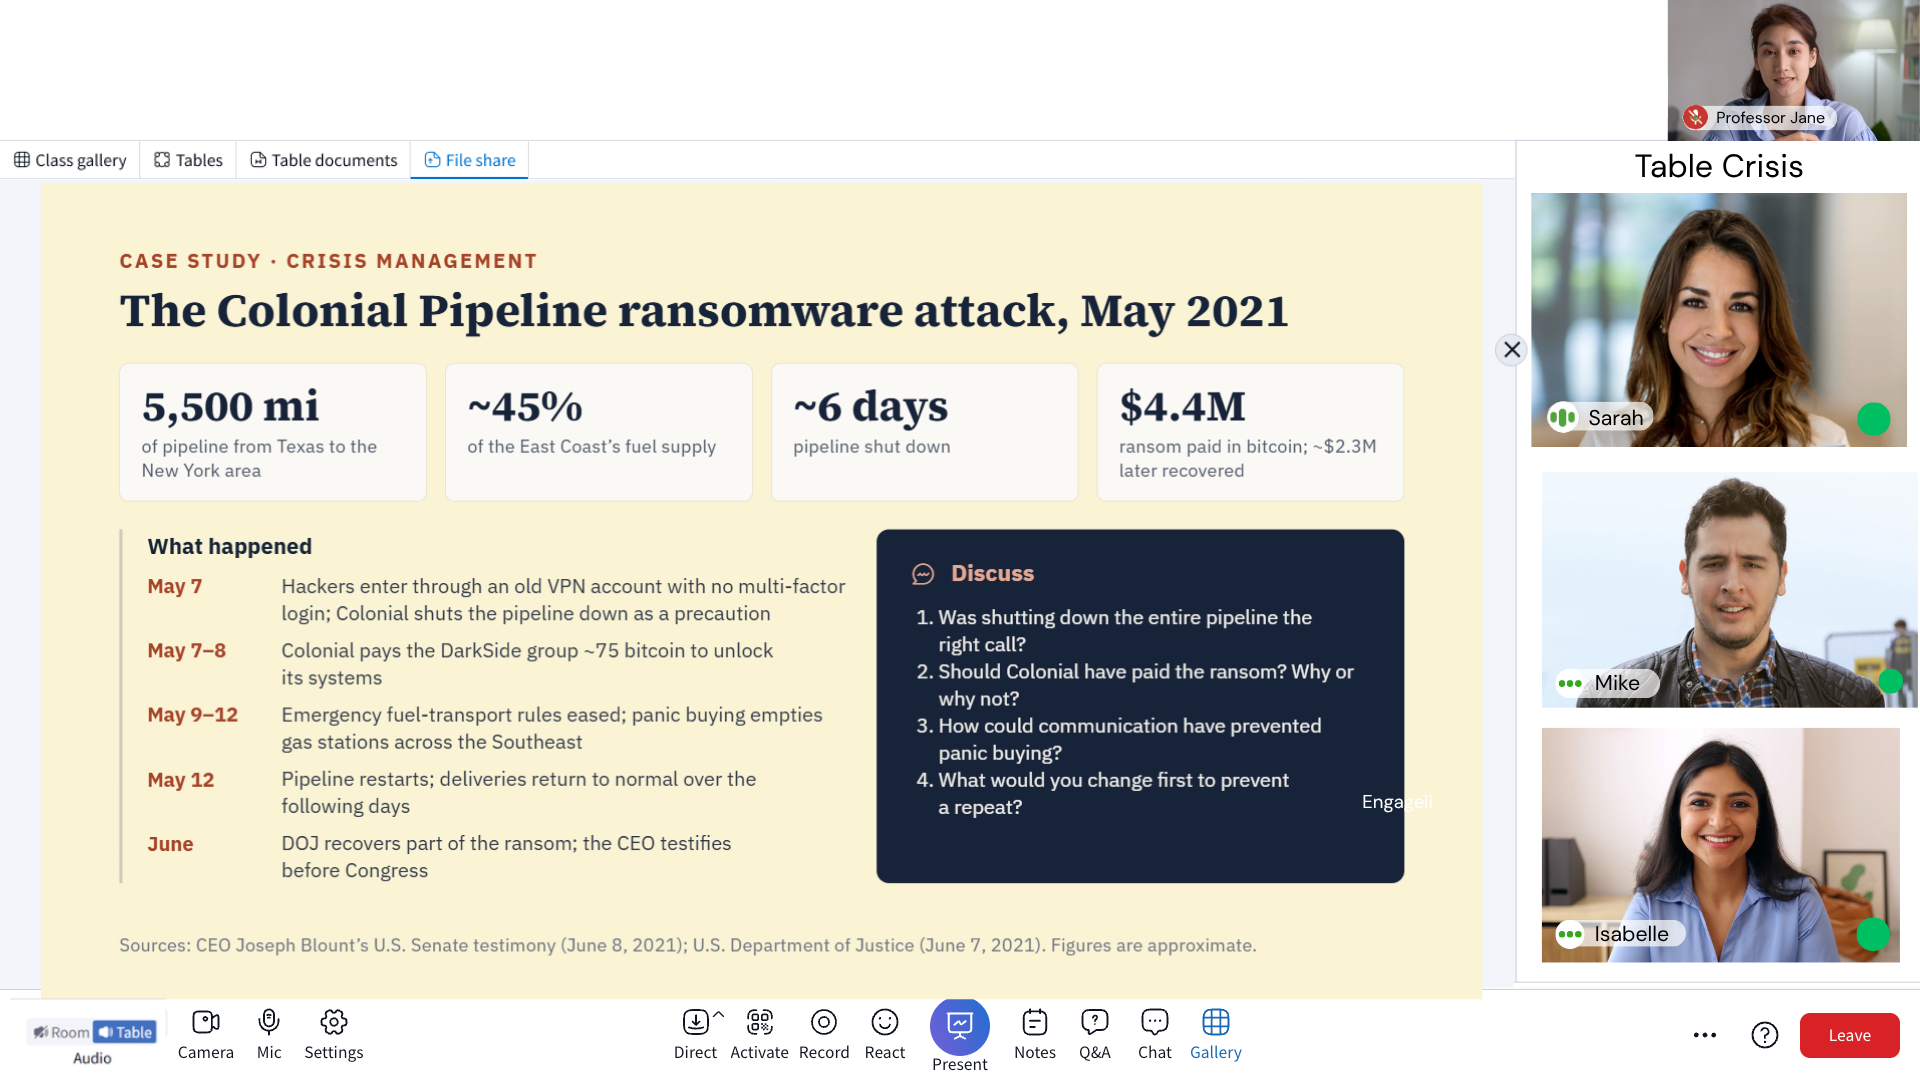Image resolution: width=1920 pixels, height=1080 pixels.
Task: Open Settings gear in bottom bar
Action: point(334,1035)
